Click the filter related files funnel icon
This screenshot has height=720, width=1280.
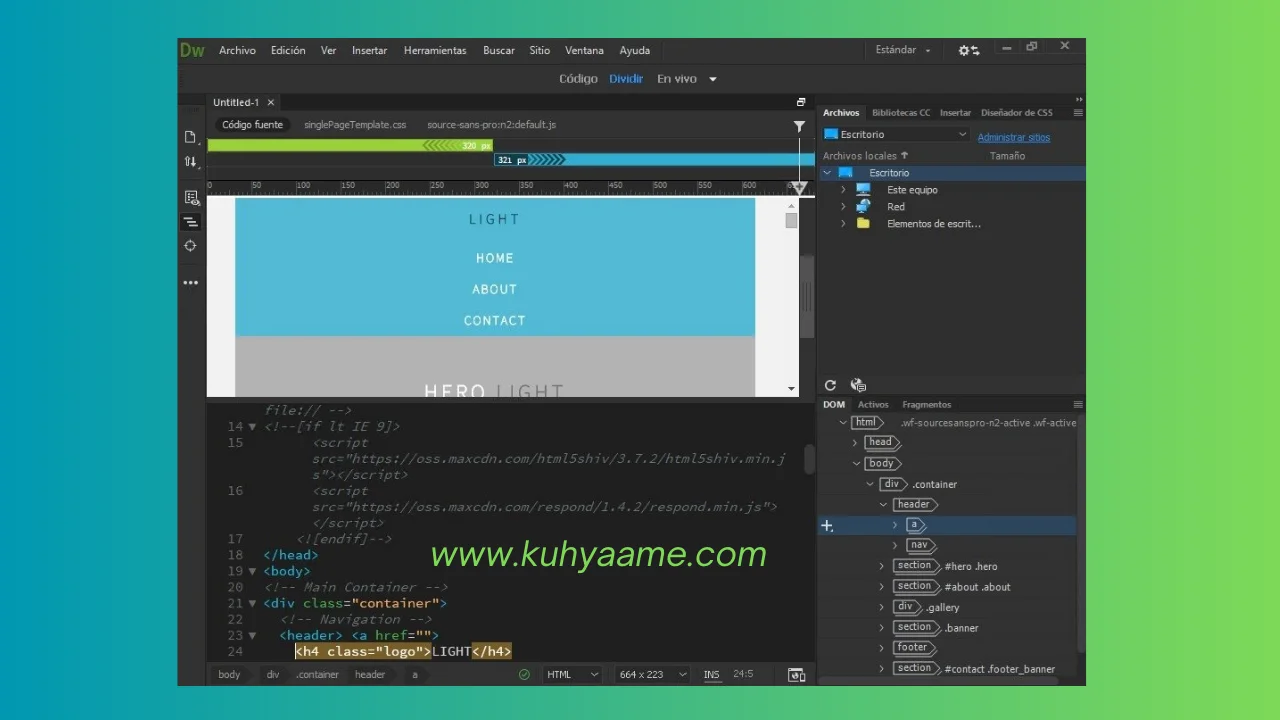coord(799,126)
